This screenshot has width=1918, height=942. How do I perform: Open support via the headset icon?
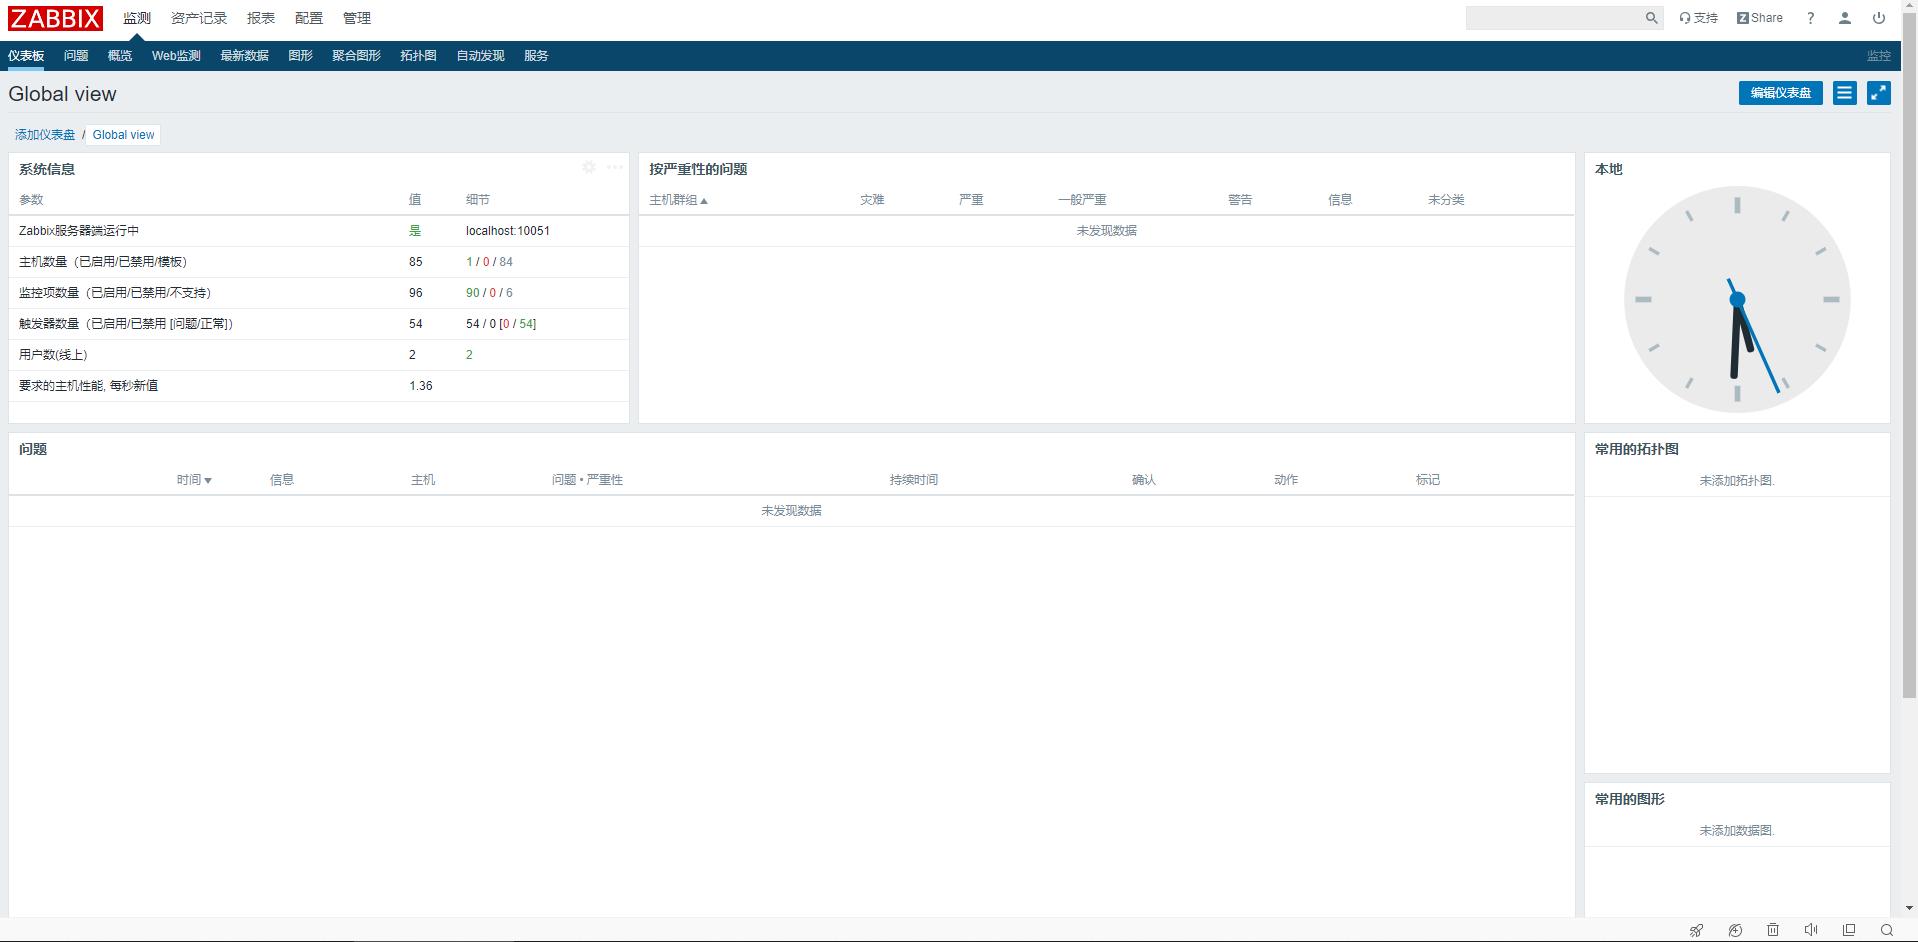(1700, 18)
